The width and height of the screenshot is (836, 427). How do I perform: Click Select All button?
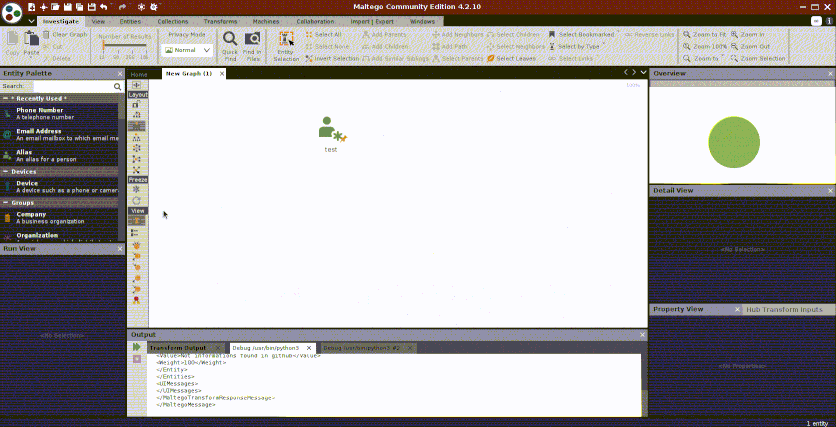pos(324,34)
